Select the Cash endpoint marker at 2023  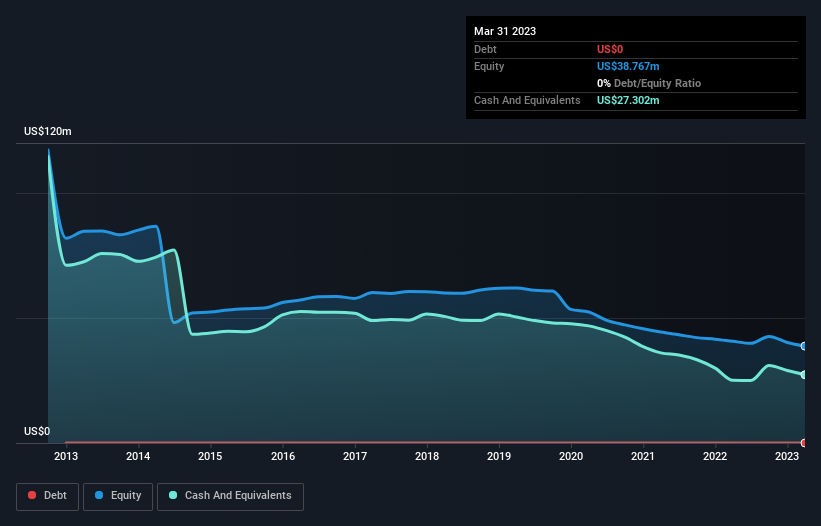tap(804, 375)
